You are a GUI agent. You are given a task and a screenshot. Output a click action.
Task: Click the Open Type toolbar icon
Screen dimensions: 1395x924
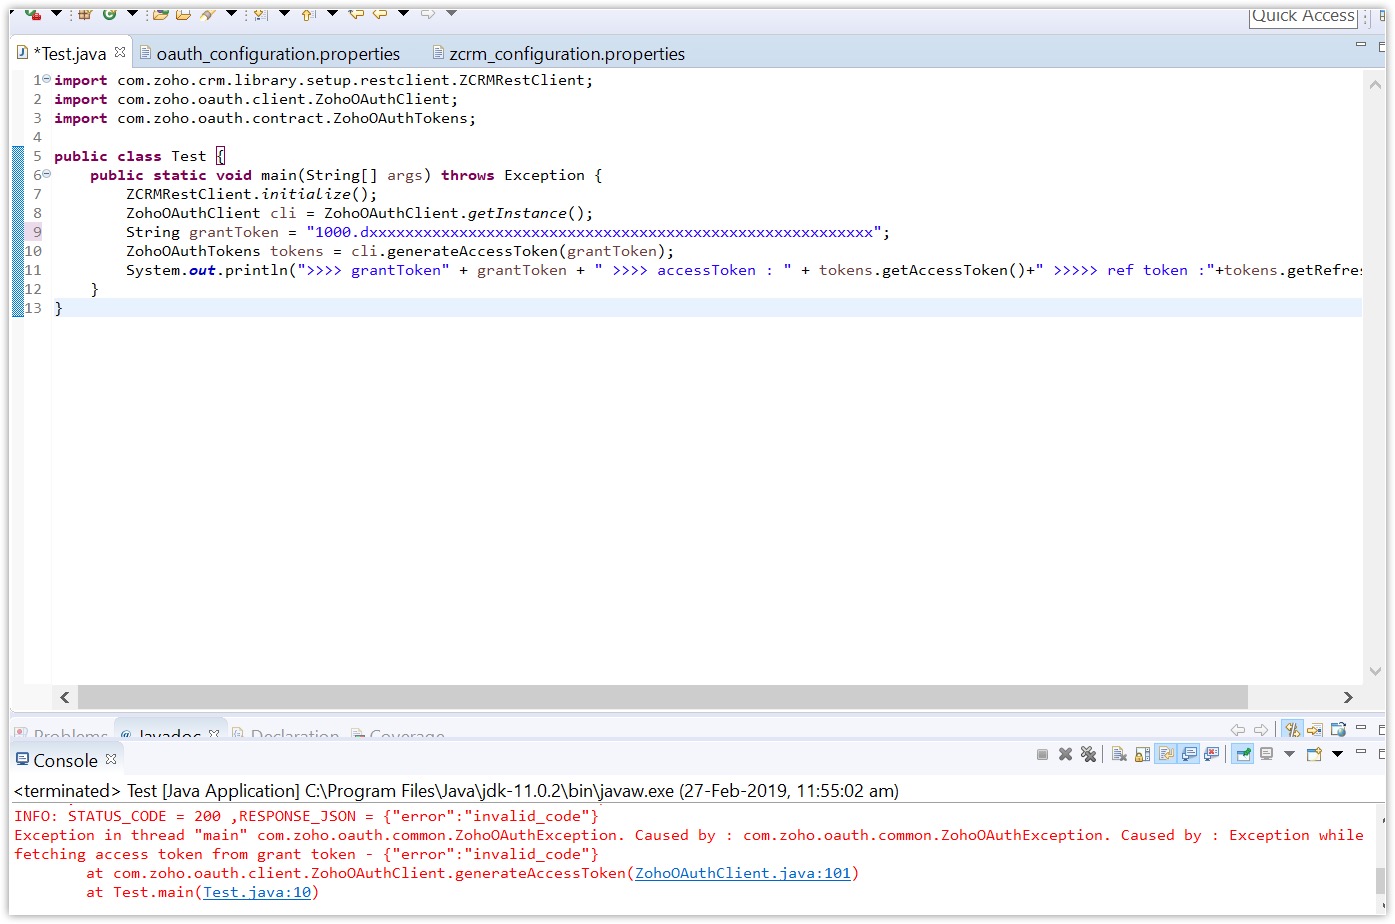point(160,14)
